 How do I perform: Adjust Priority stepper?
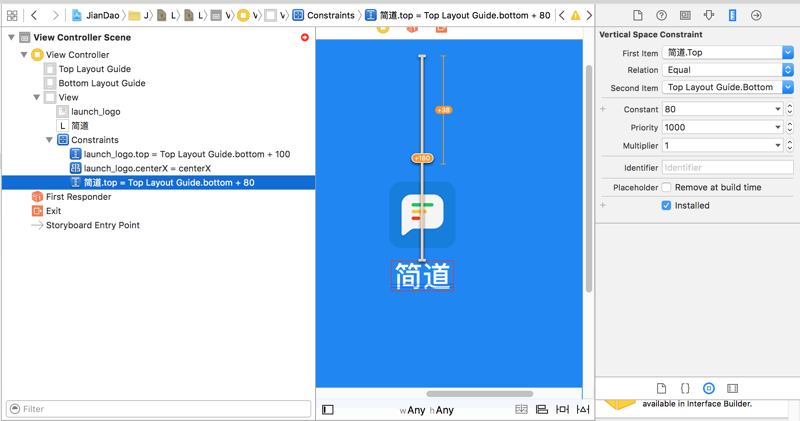(x=790, y=128)
